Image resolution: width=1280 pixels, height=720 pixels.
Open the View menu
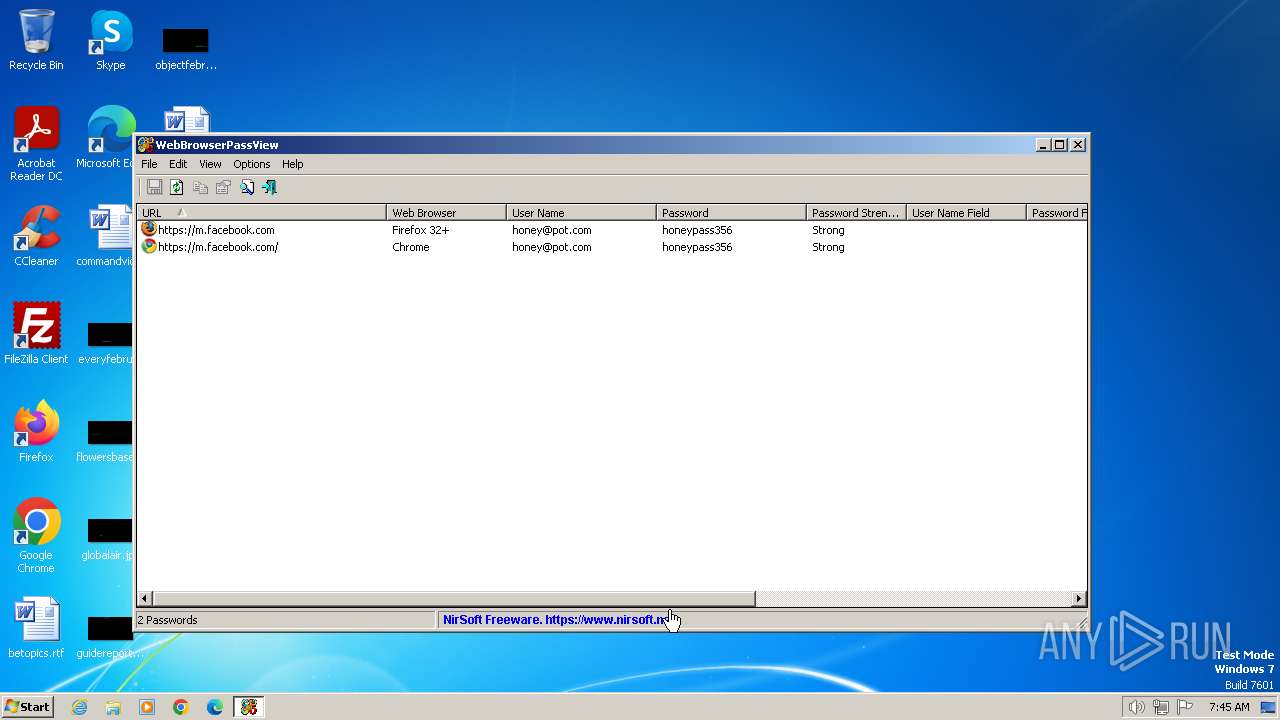tap(210, 164)
